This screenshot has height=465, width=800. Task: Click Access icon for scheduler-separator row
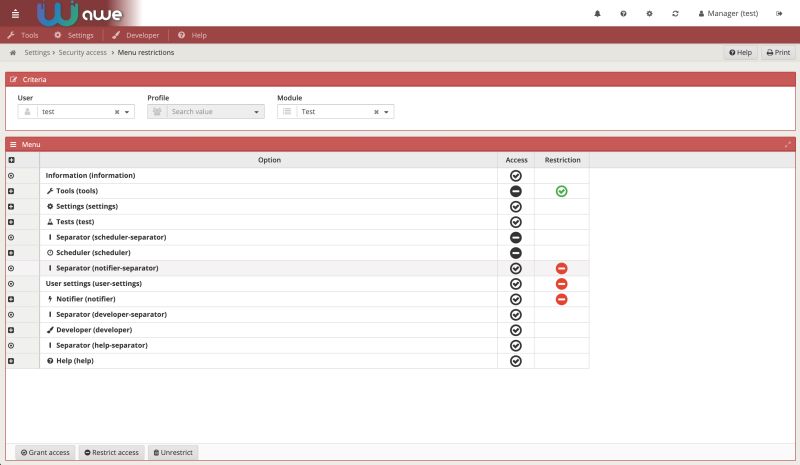tap(516, 237)
